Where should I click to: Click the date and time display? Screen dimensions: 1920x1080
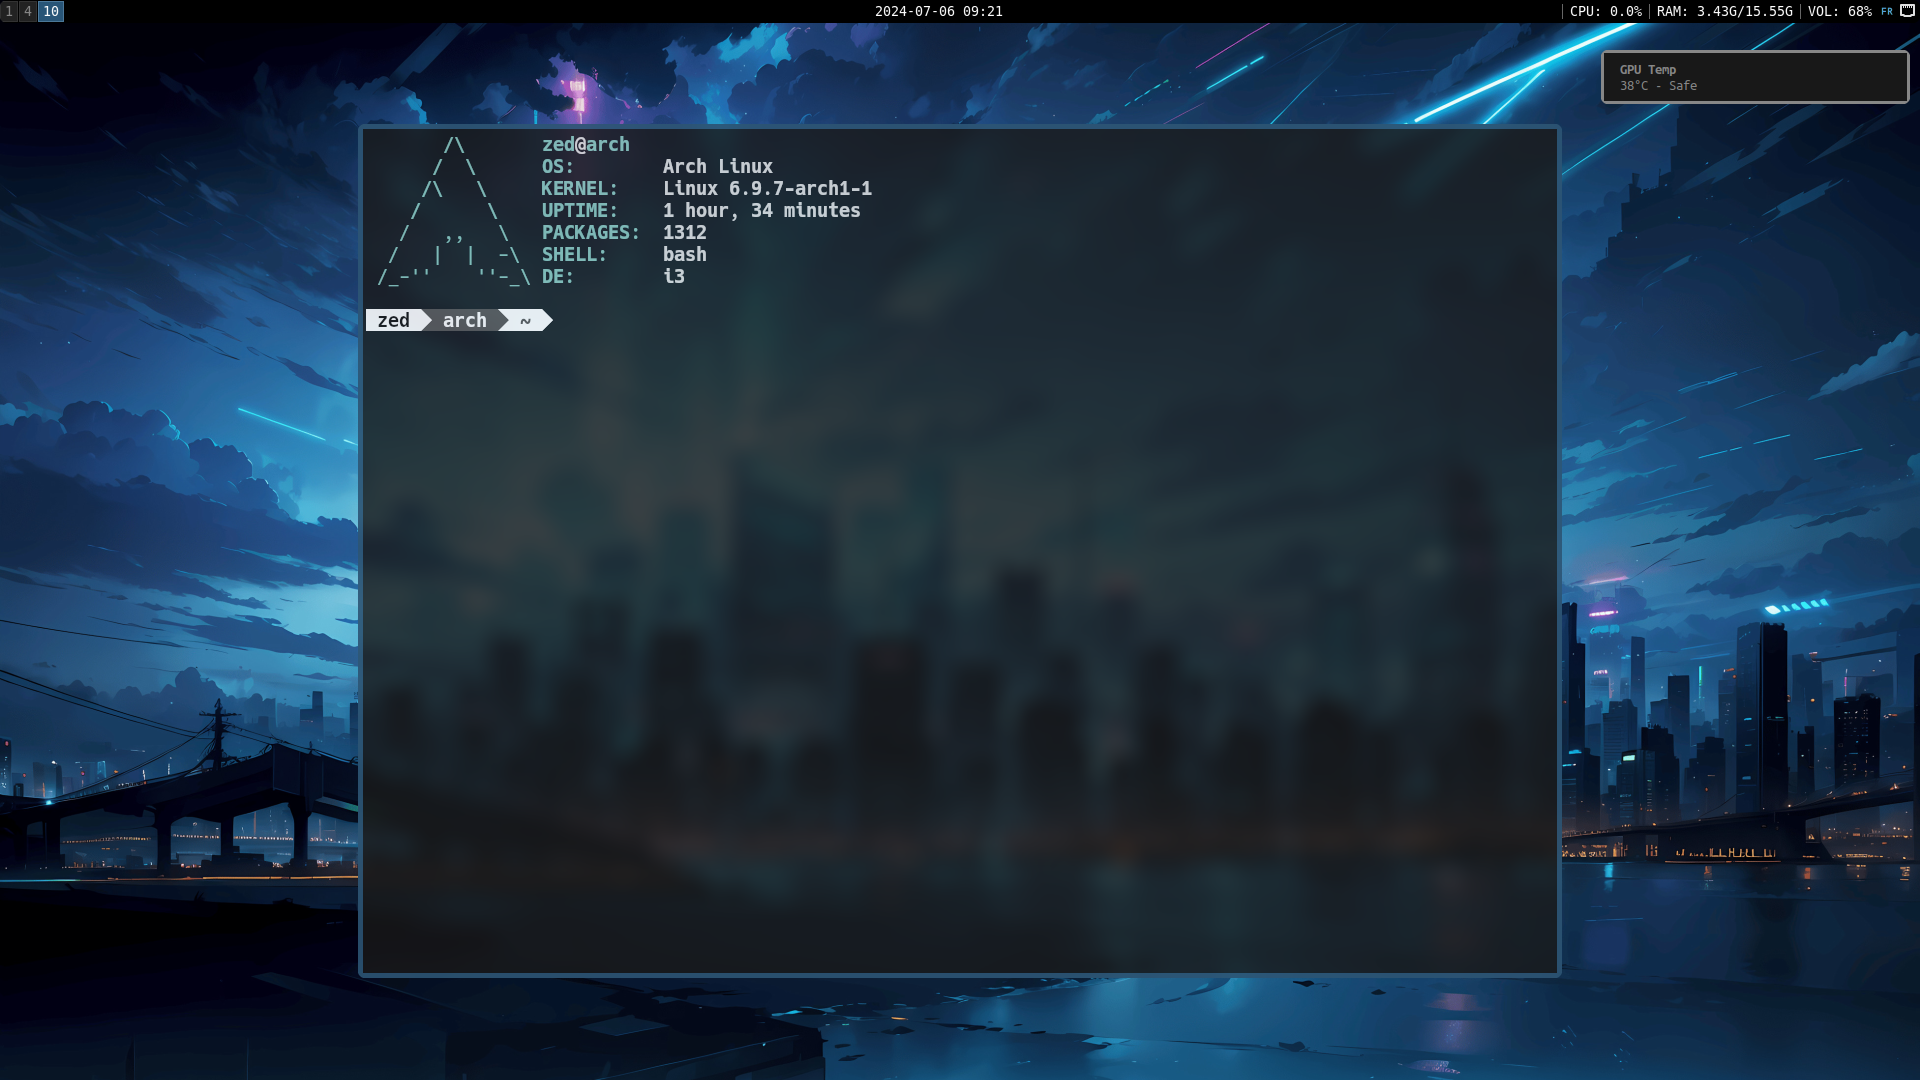point(938,11)
